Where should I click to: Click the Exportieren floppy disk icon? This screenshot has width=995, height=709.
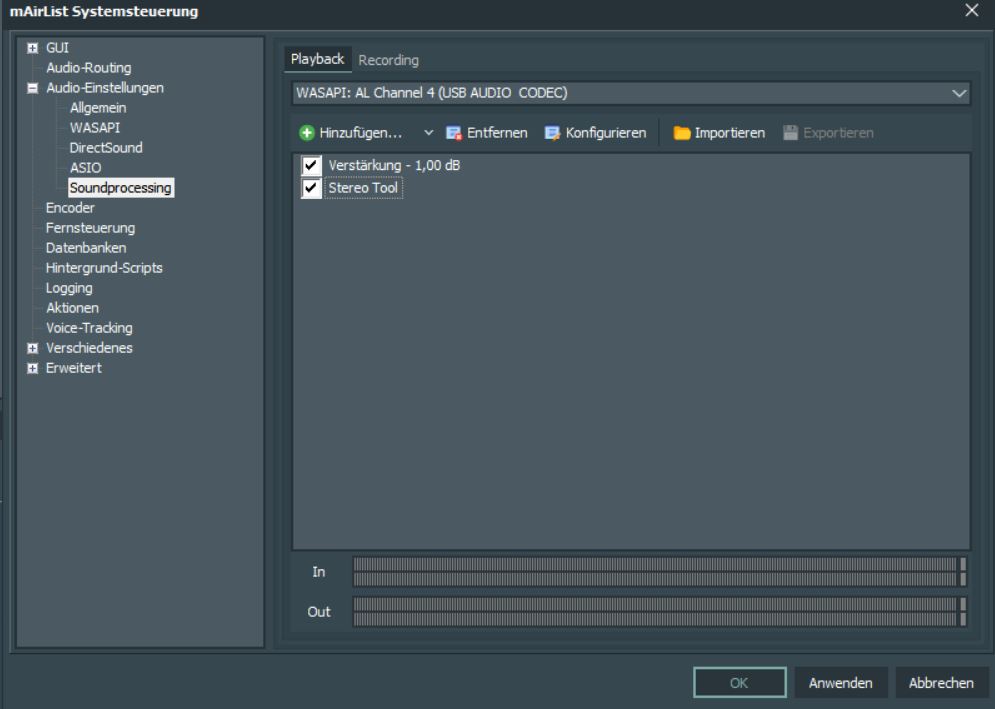[791, 133]
